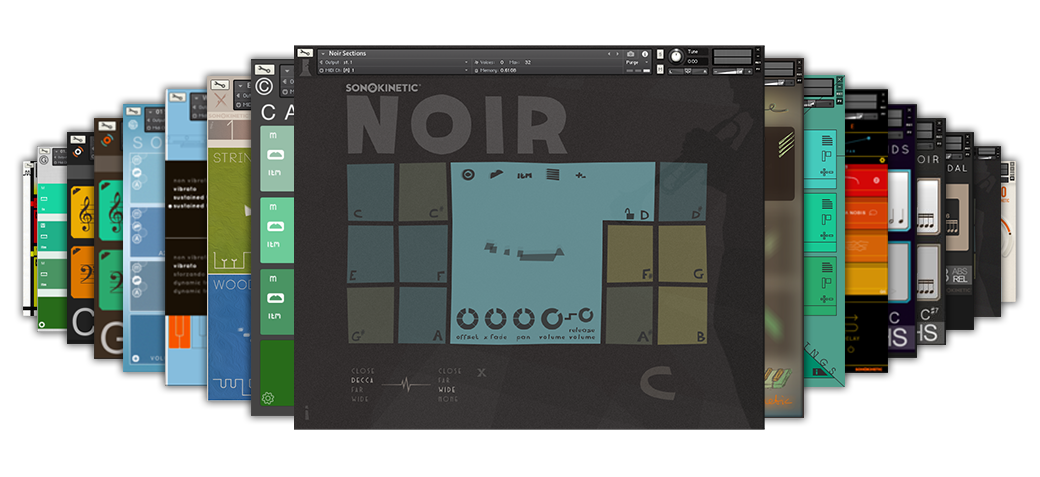The height and width of the screenshot is (477, 1040).
Task: Click the Max voices value 32
Action: pyautogui.click(x=528, y=62)
